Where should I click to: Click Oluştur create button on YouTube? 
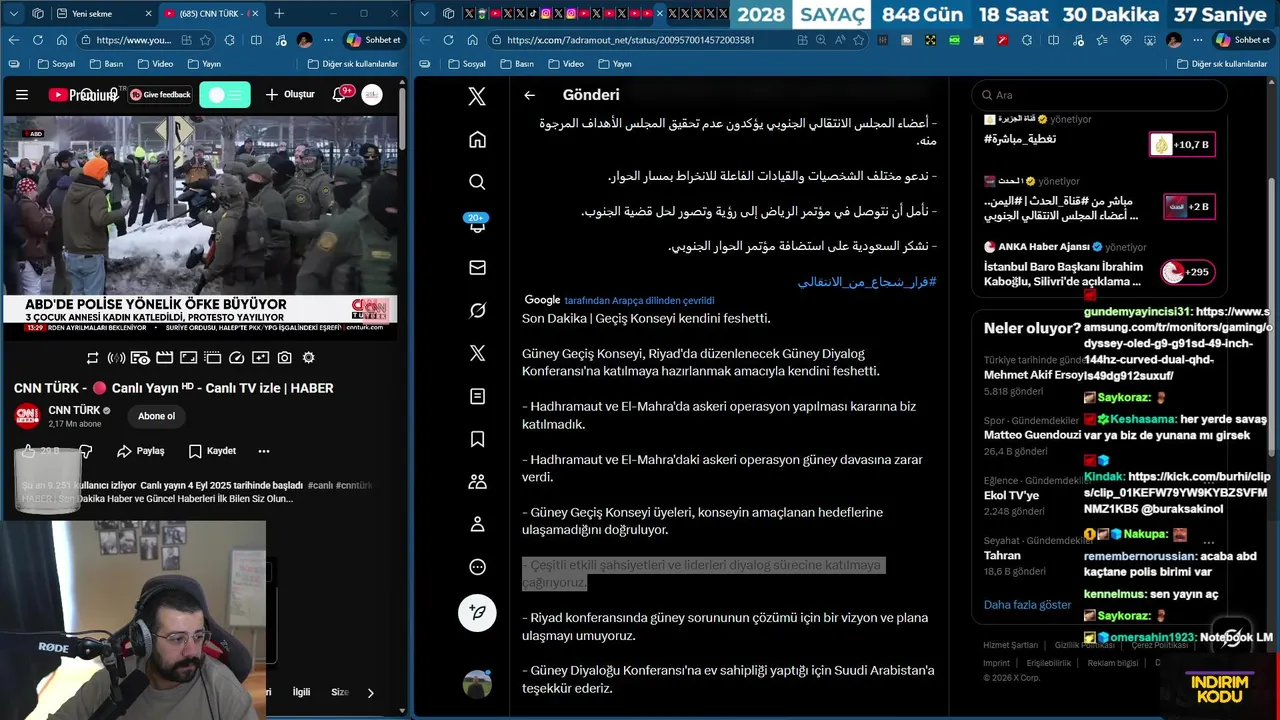[290, 95]
